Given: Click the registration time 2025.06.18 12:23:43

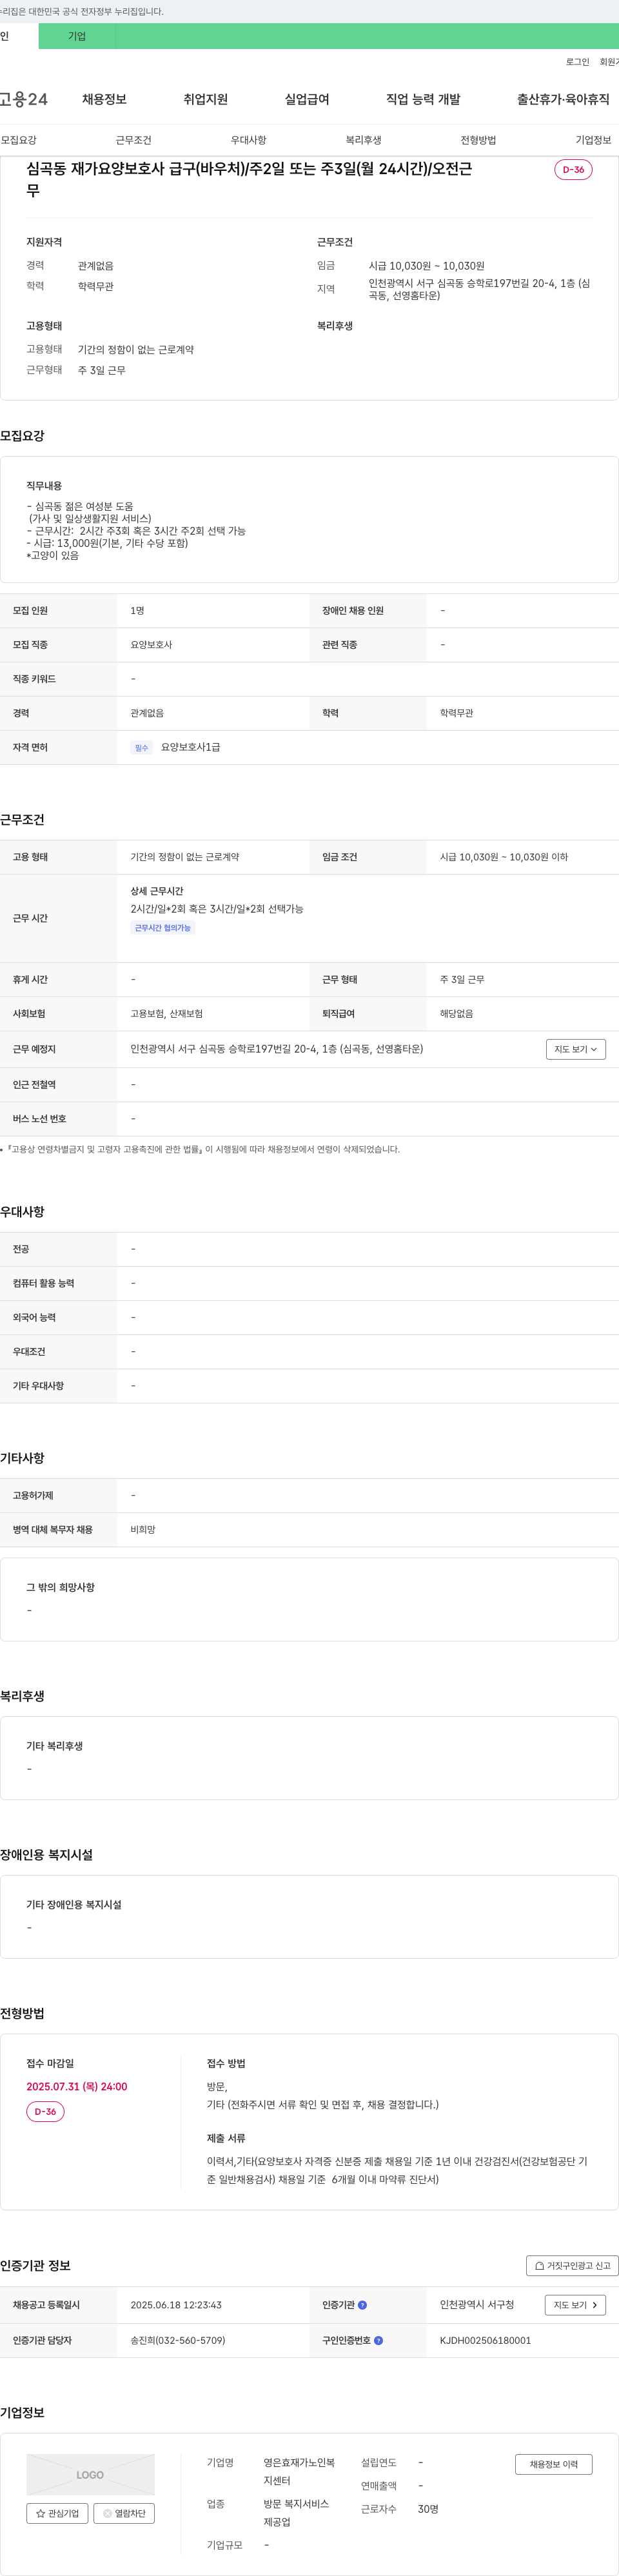Looking at the screenshot, I should [x=176, y=2305].
